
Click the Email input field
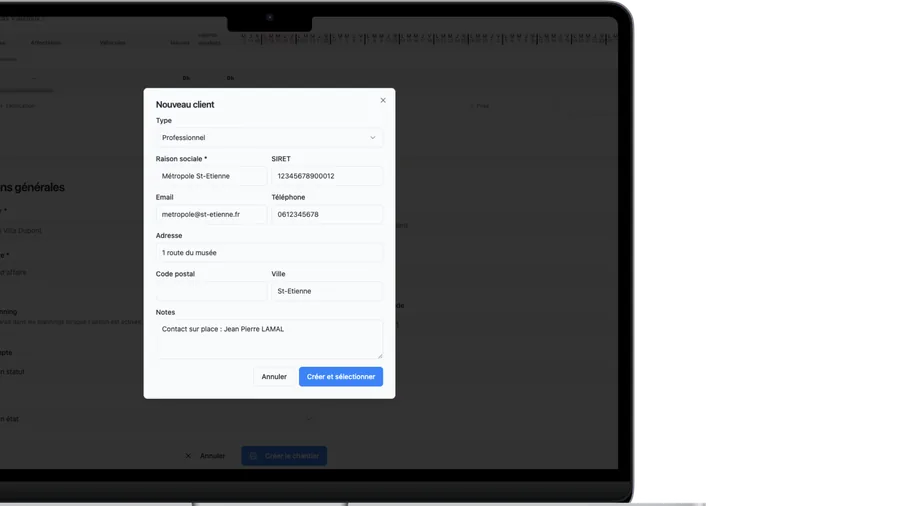pyautogui.click(x=211, y=215)
